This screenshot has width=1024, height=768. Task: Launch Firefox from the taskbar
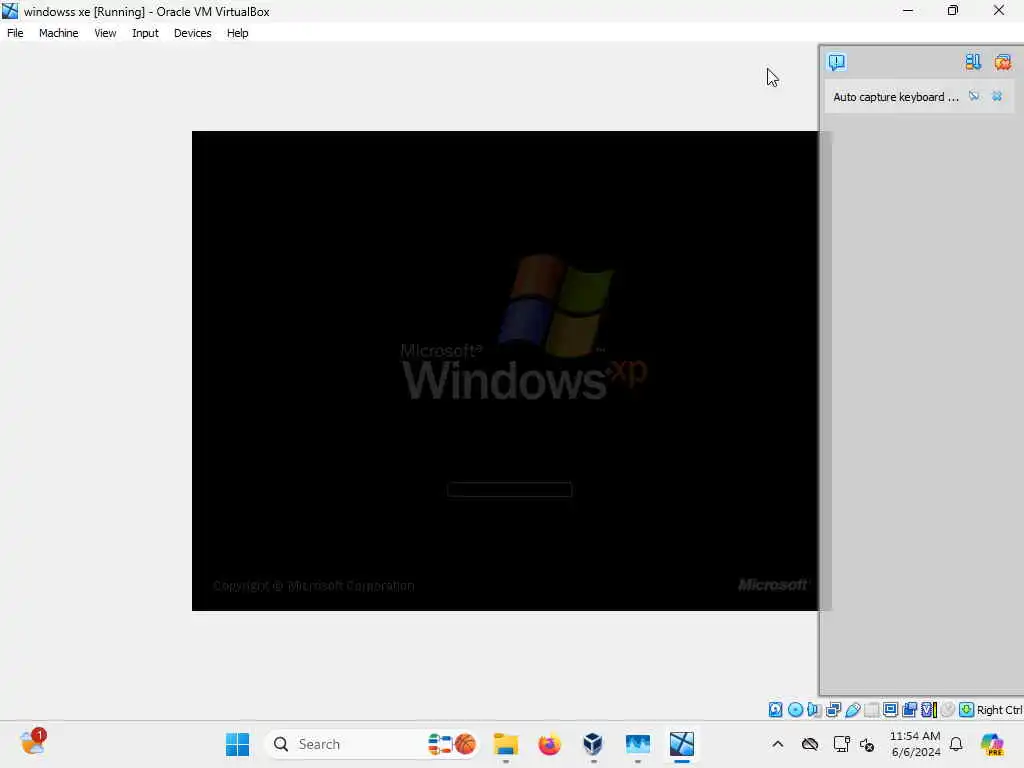[x=549, y=744]
